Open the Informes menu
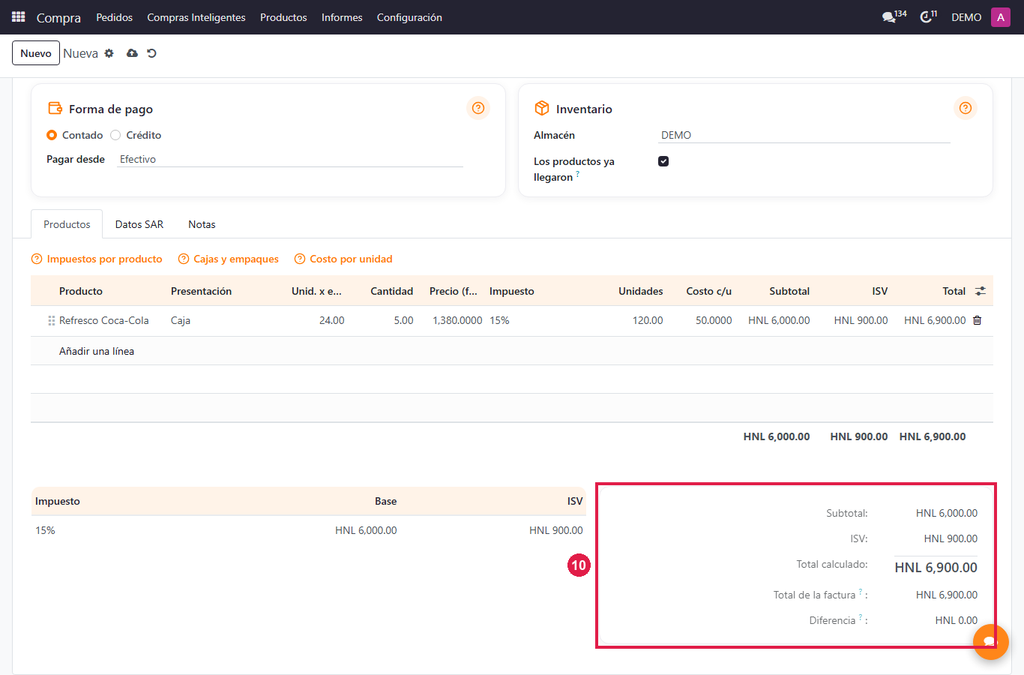1024x675 pixels. [342, 18]
